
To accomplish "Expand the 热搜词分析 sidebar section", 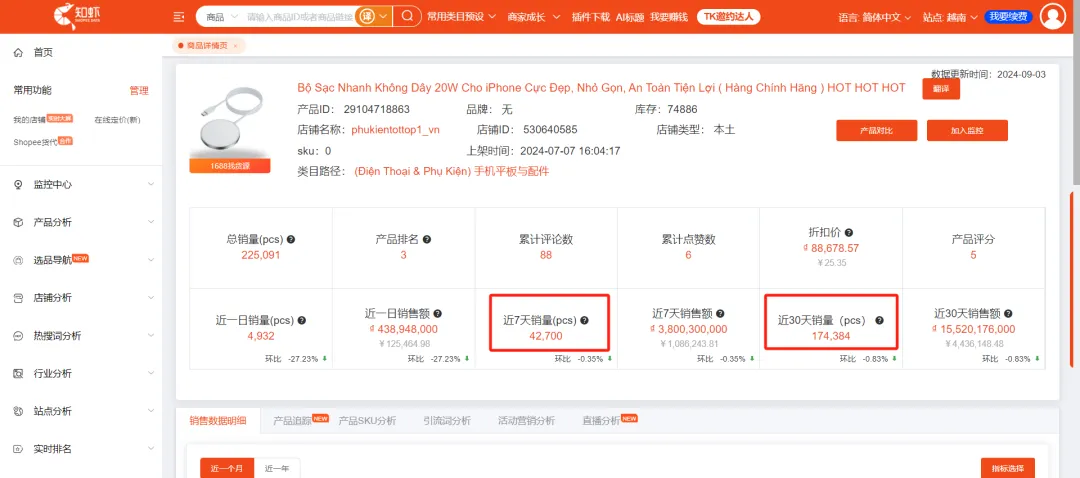I will pos(151,336).
